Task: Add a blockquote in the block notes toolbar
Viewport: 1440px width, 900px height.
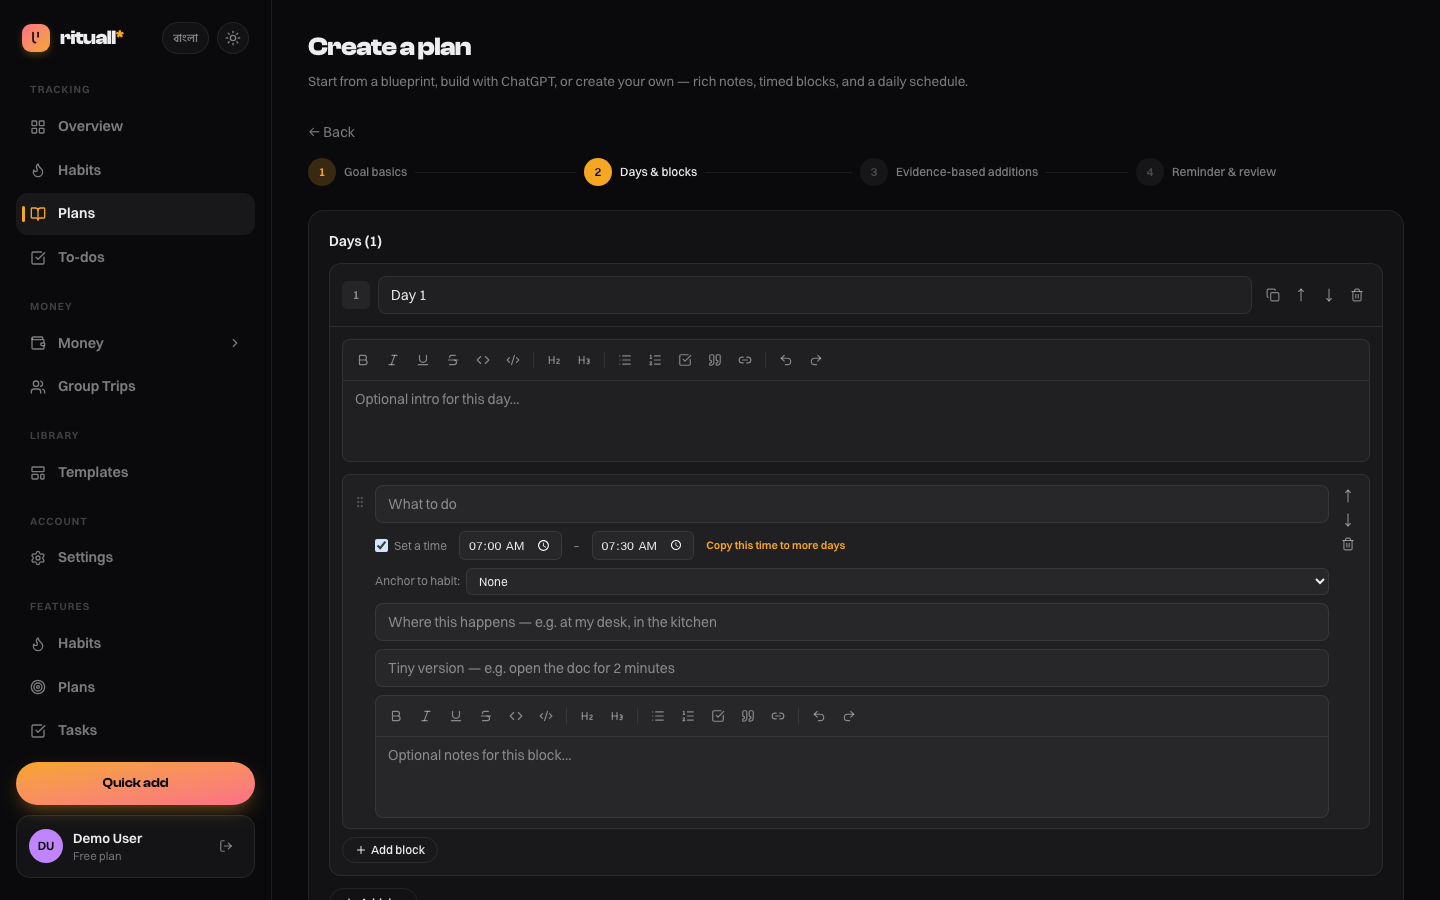Action: coord(748,716)
